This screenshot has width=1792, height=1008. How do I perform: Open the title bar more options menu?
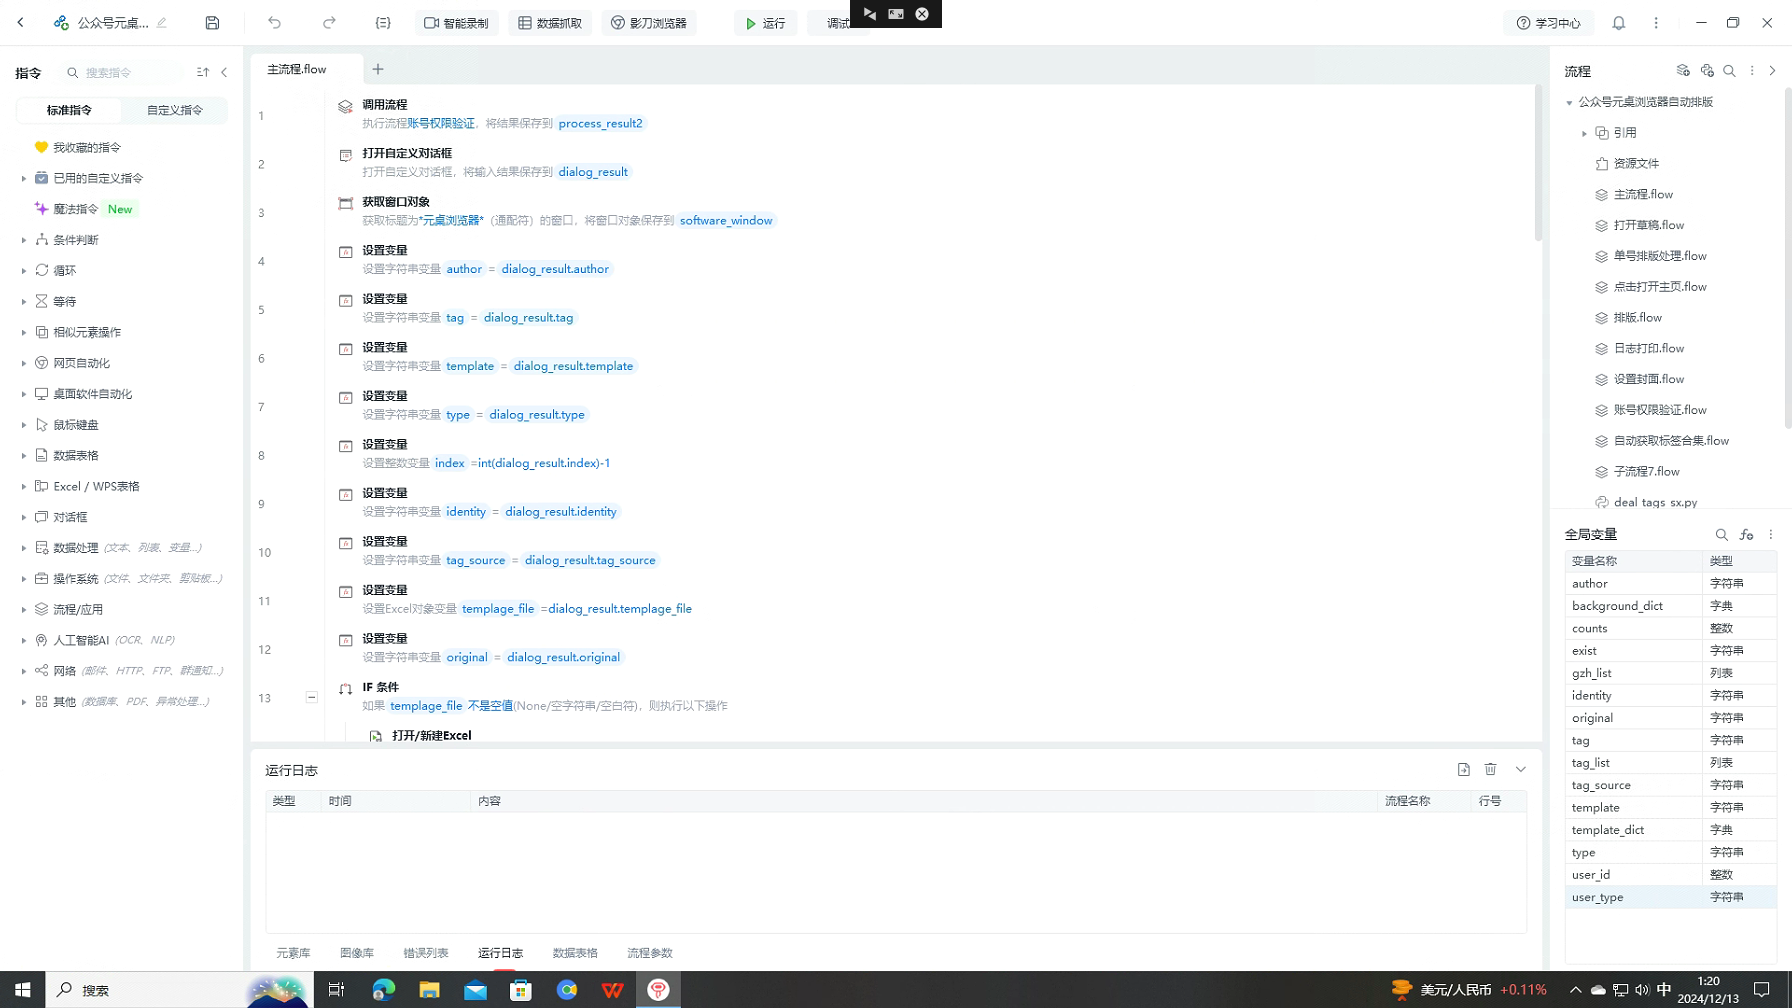1656,22
